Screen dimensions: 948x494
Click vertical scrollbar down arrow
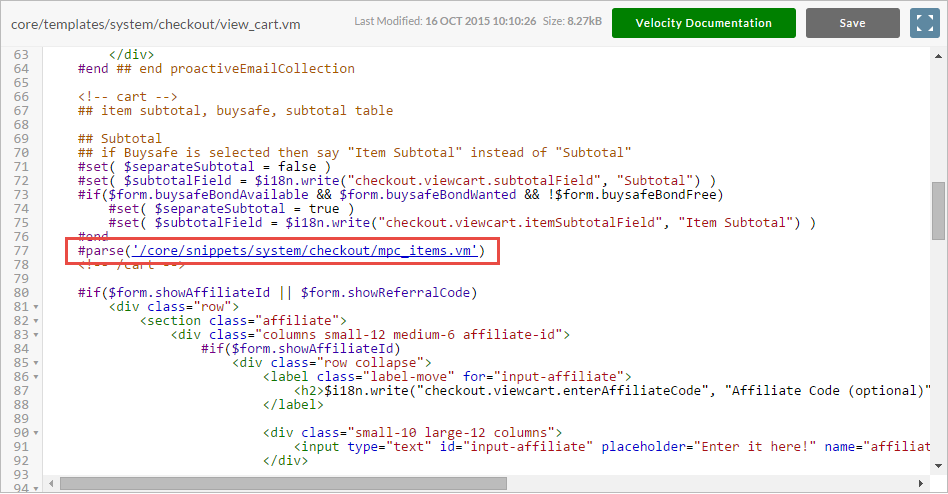pos(938,466)
